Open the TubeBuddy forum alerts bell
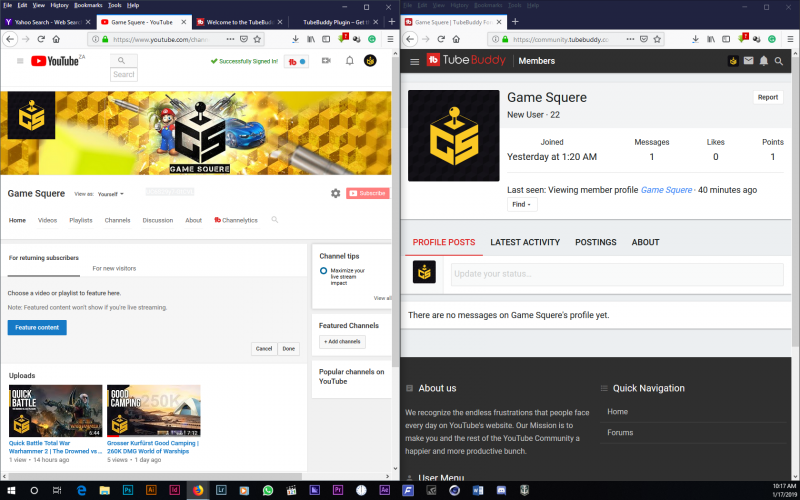 [x=764, y=61]
